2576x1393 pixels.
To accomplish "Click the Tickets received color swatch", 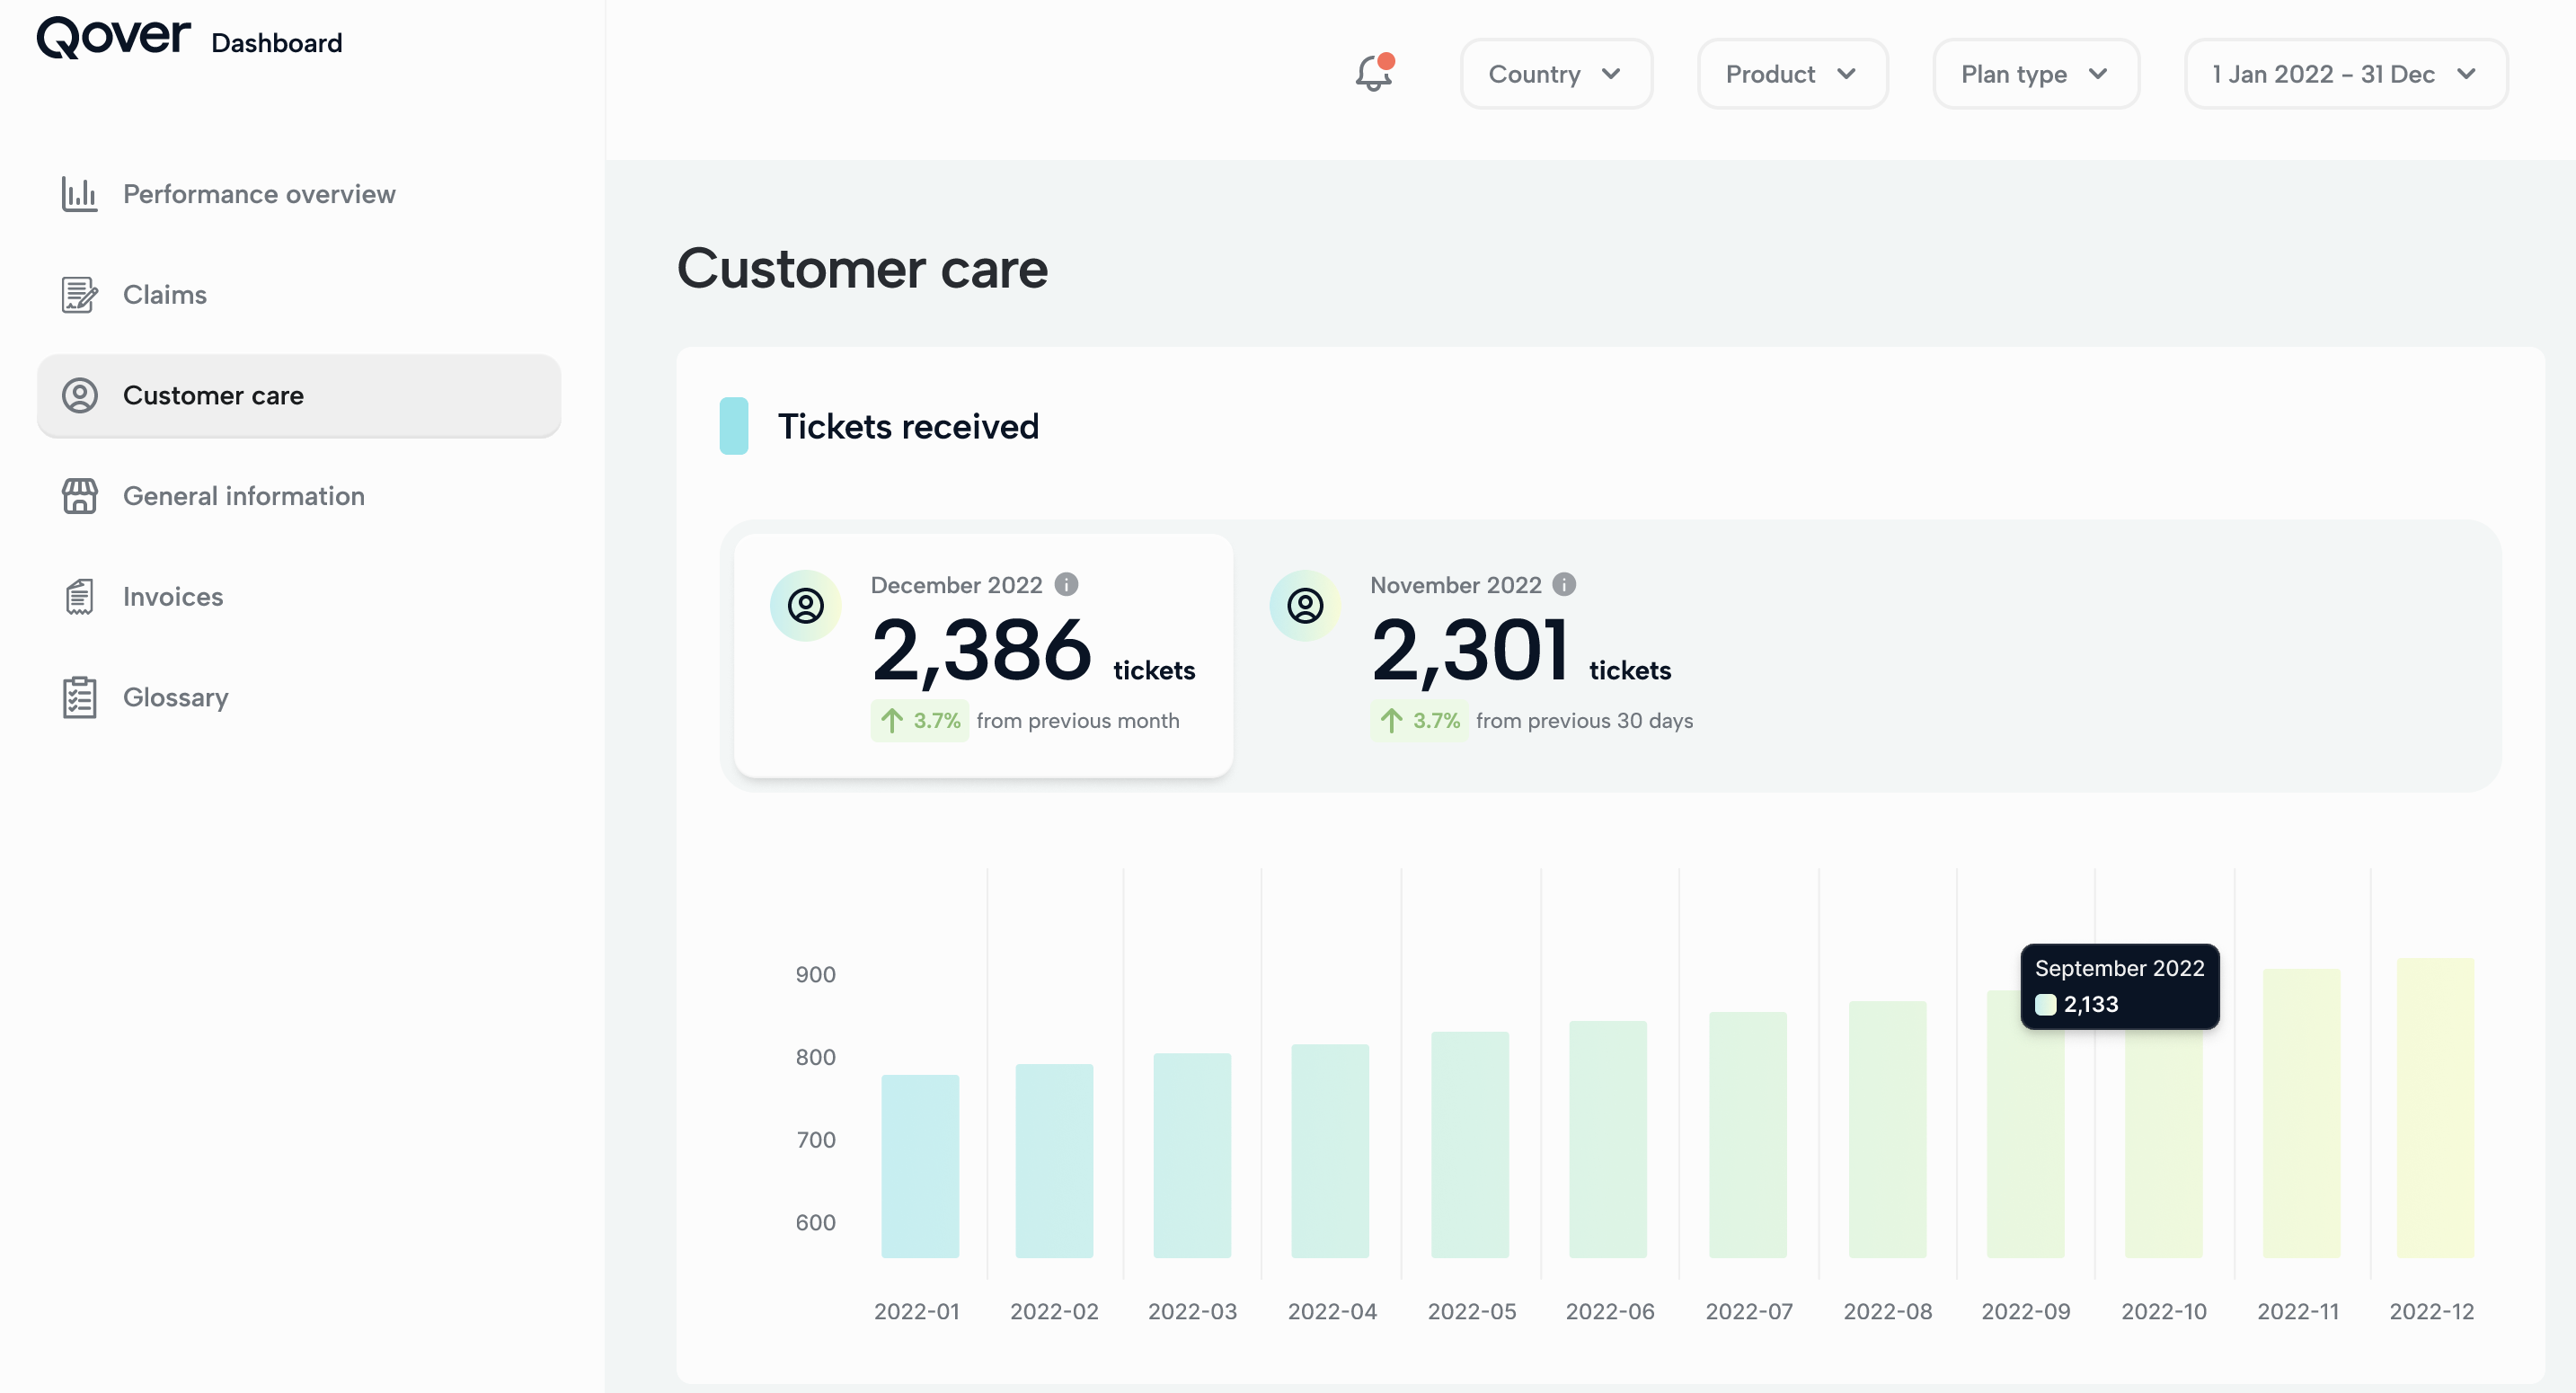I will [734, 426].
